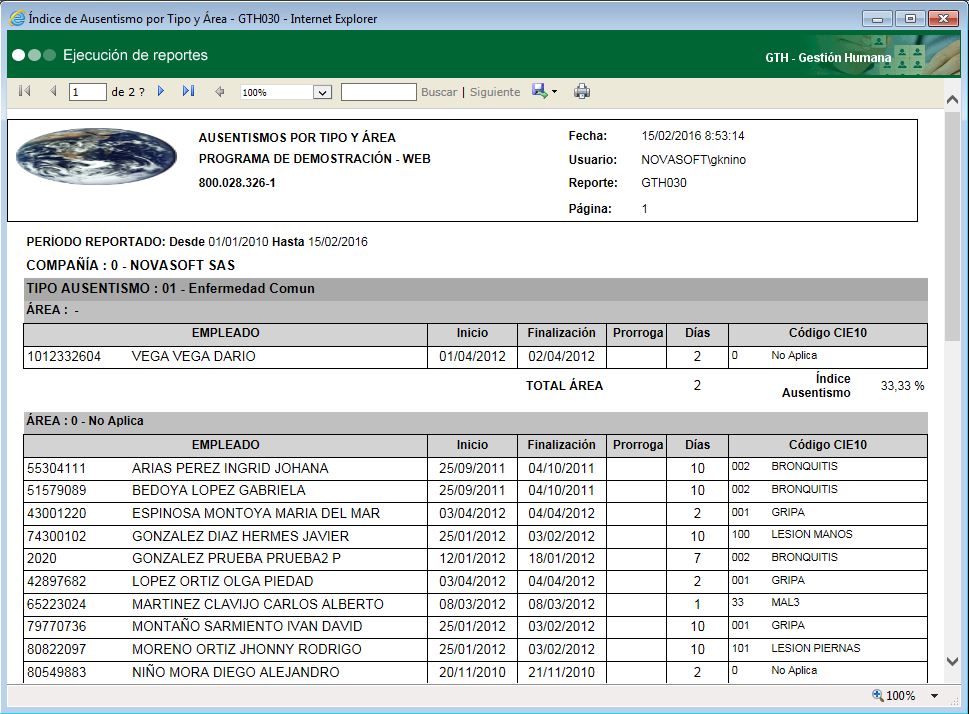This screenshot has width=969, height=714.
Task: Click the vertical scrollbar thumb
Action: (x=952, y=226)
